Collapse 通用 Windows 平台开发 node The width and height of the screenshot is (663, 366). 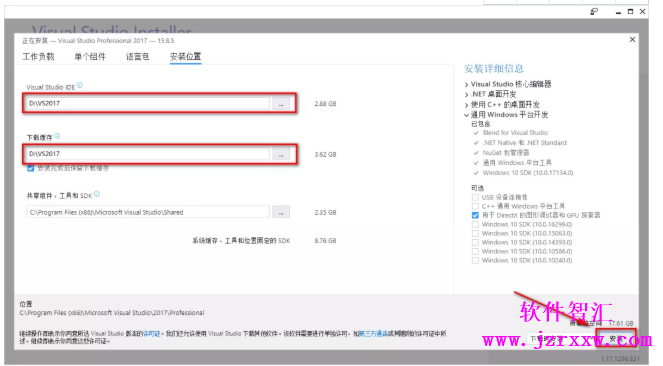click(466, 115)
